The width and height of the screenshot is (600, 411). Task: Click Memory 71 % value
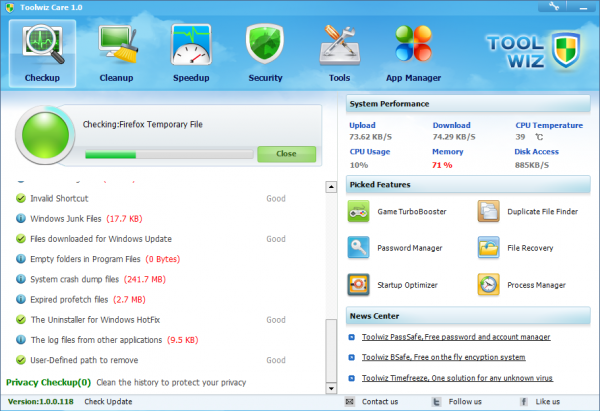[x=442, y=165]
